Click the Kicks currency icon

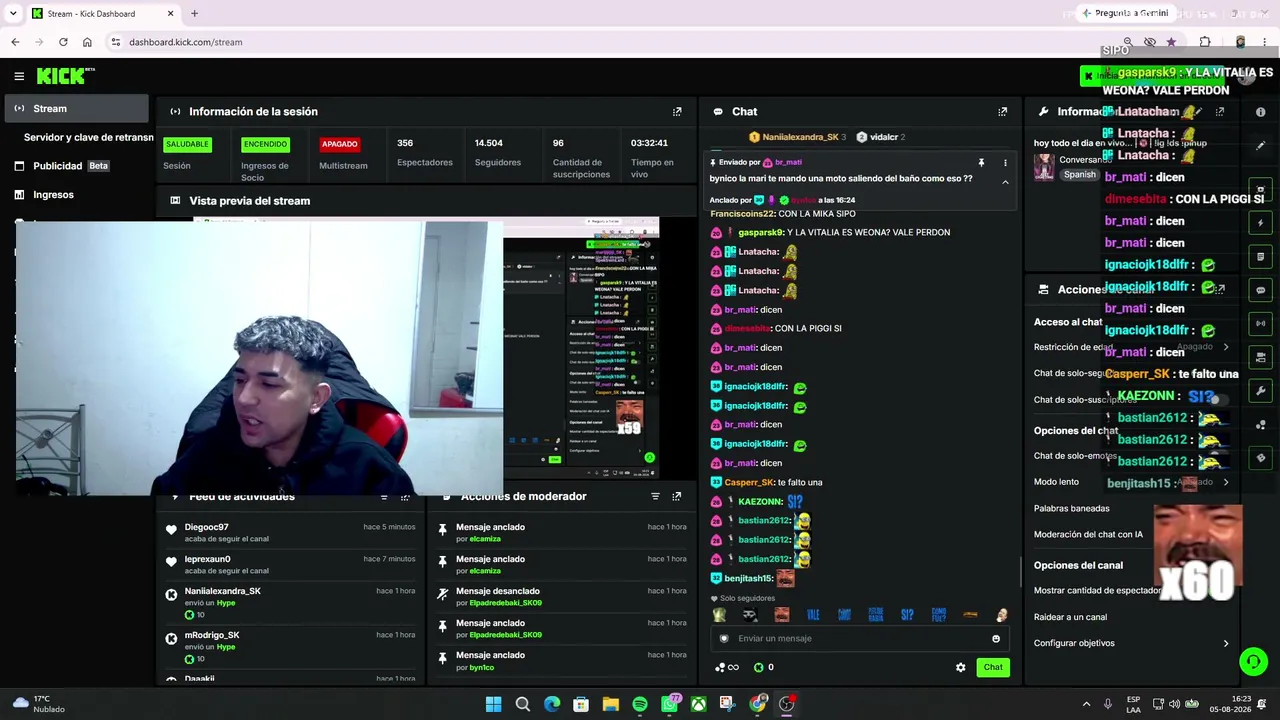point(758,667)
